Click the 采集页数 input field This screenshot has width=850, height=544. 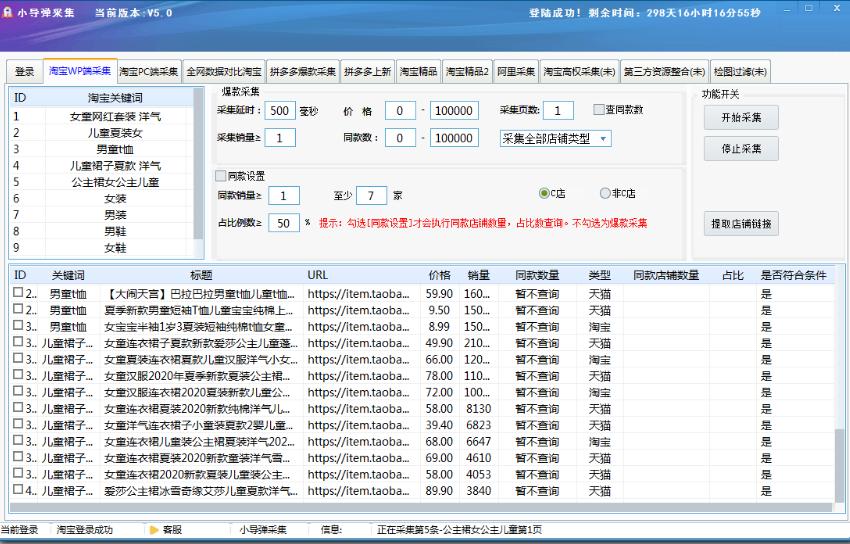[558, 111]
